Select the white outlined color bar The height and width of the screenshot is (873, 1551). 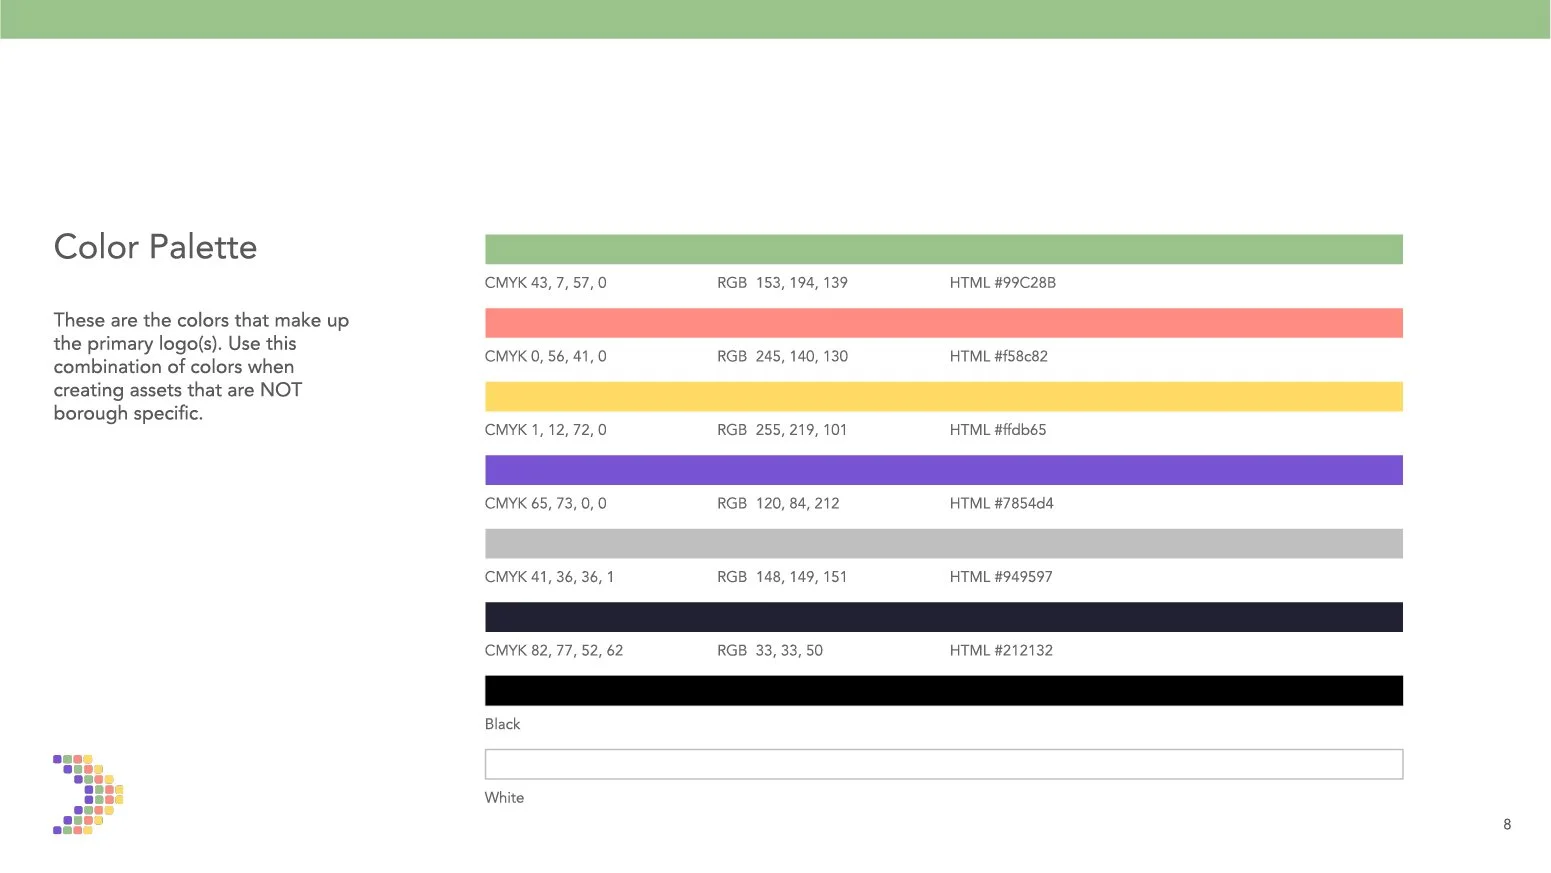pos(943,764)
